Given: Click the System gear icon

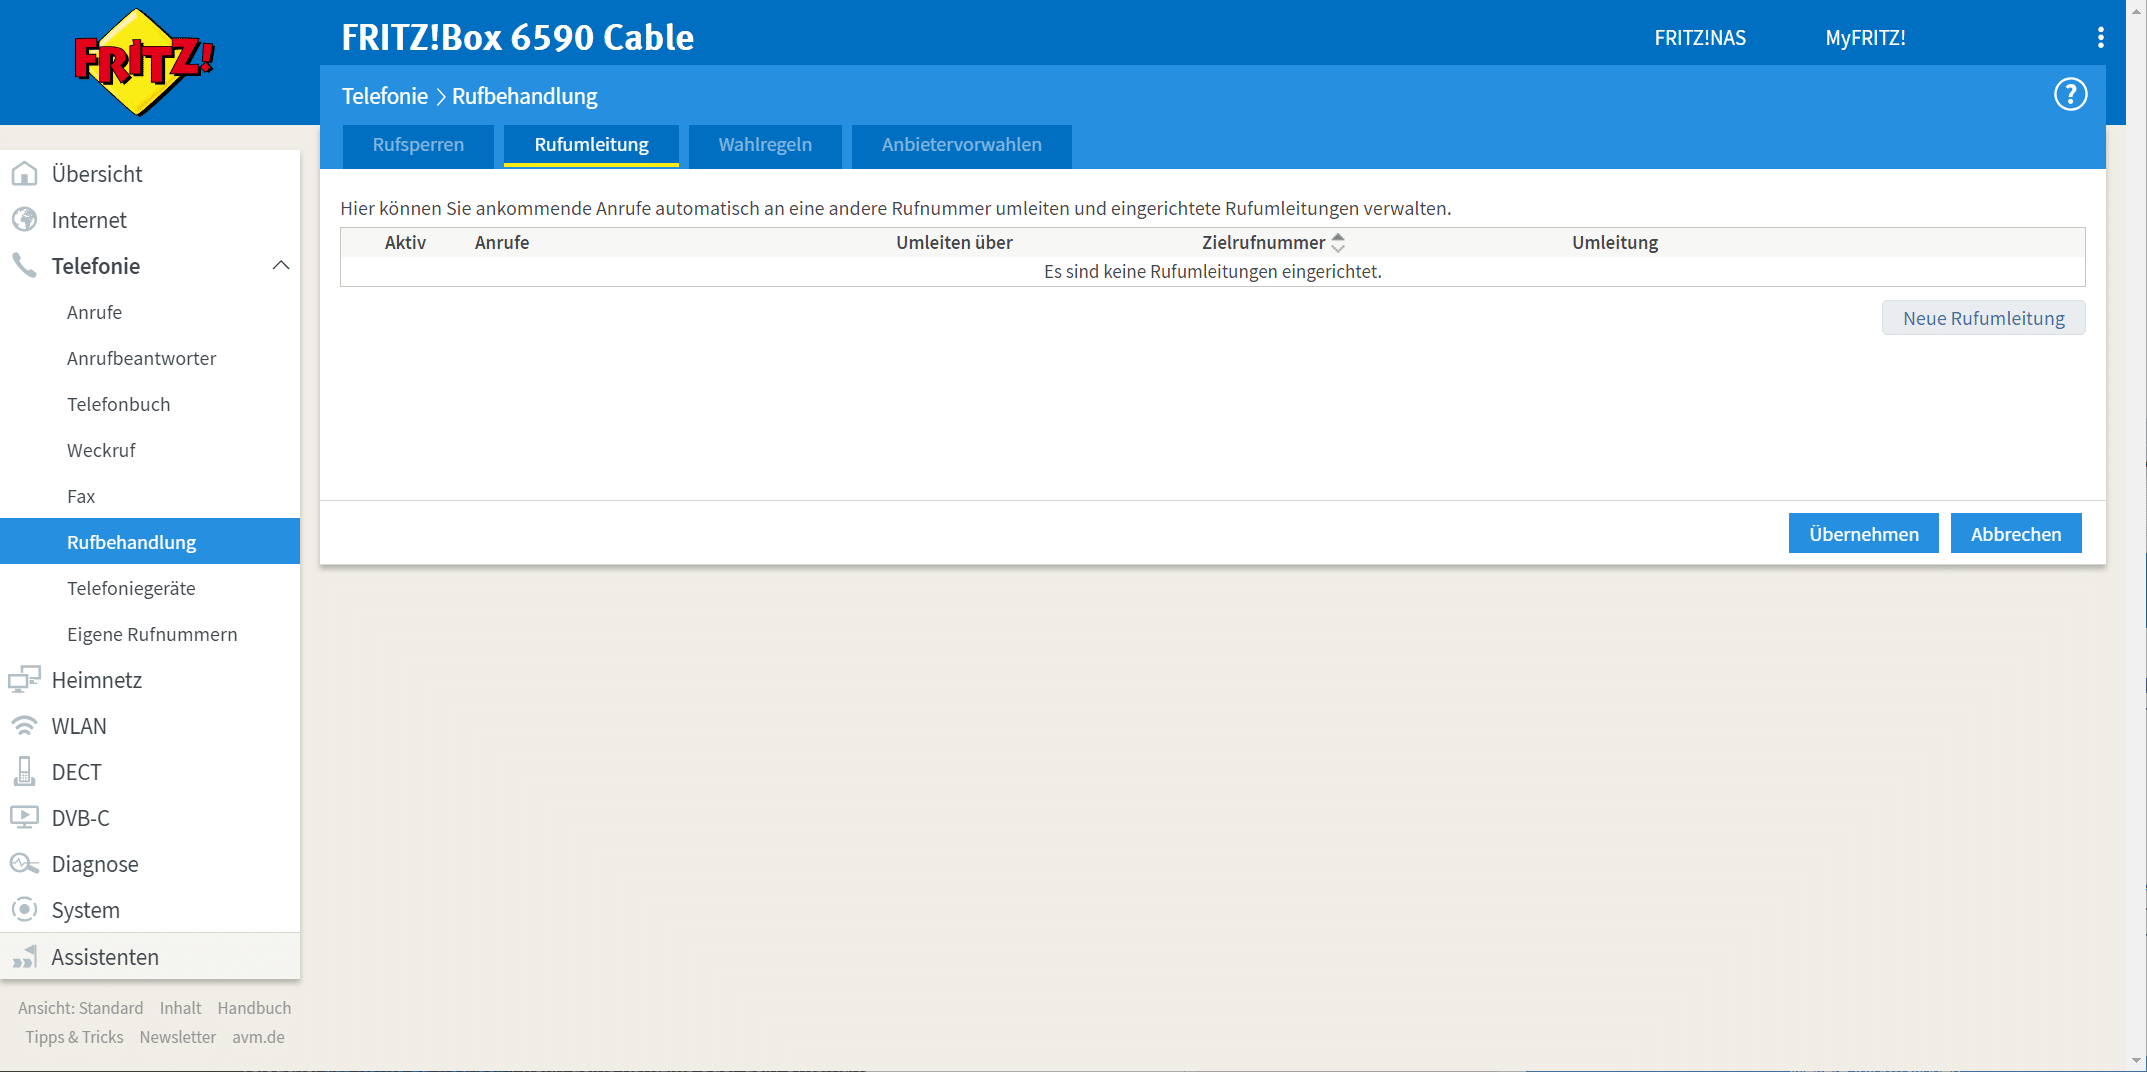Looking at the screenshot, I should click(x=24, y=910).
